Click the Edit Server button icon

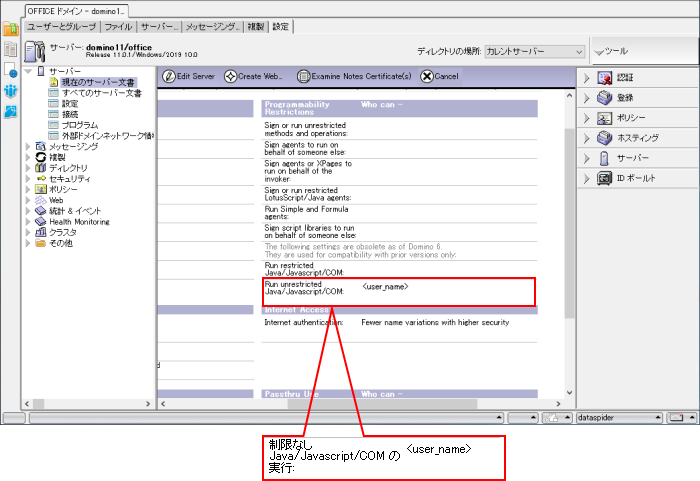[168, 77]
